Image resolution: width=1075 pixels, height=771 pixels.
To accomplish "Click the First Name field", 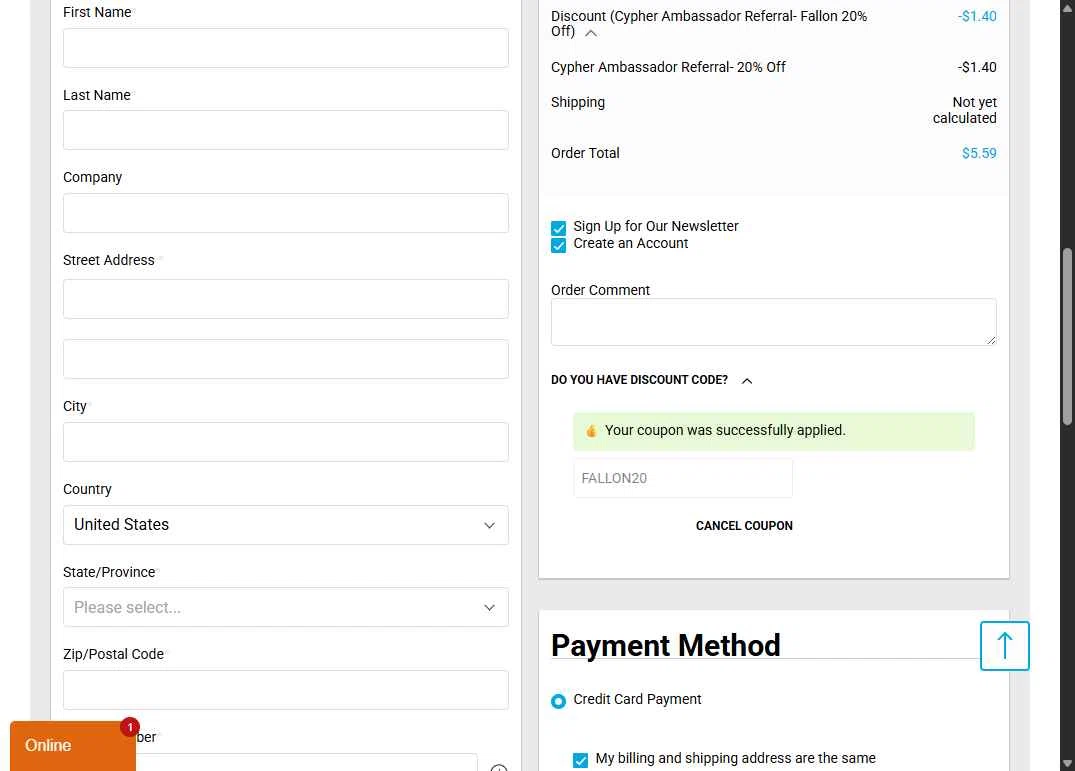I will click(x=286, y=48).
